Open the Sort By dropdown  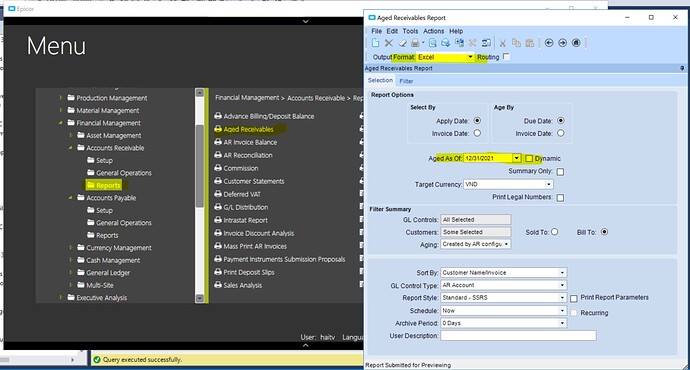(x=562, y=272)
